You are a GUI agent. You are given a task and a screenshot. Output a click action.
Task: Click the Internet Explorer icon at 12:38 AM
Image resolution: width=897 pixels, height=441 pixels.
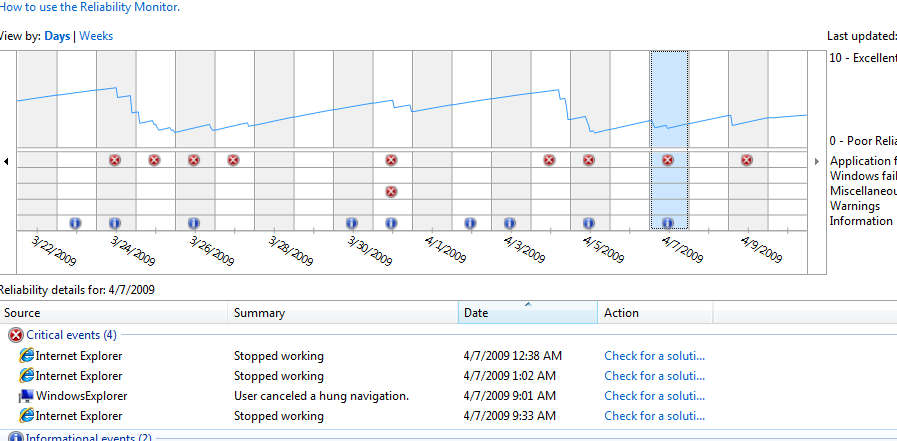[26, 356]
